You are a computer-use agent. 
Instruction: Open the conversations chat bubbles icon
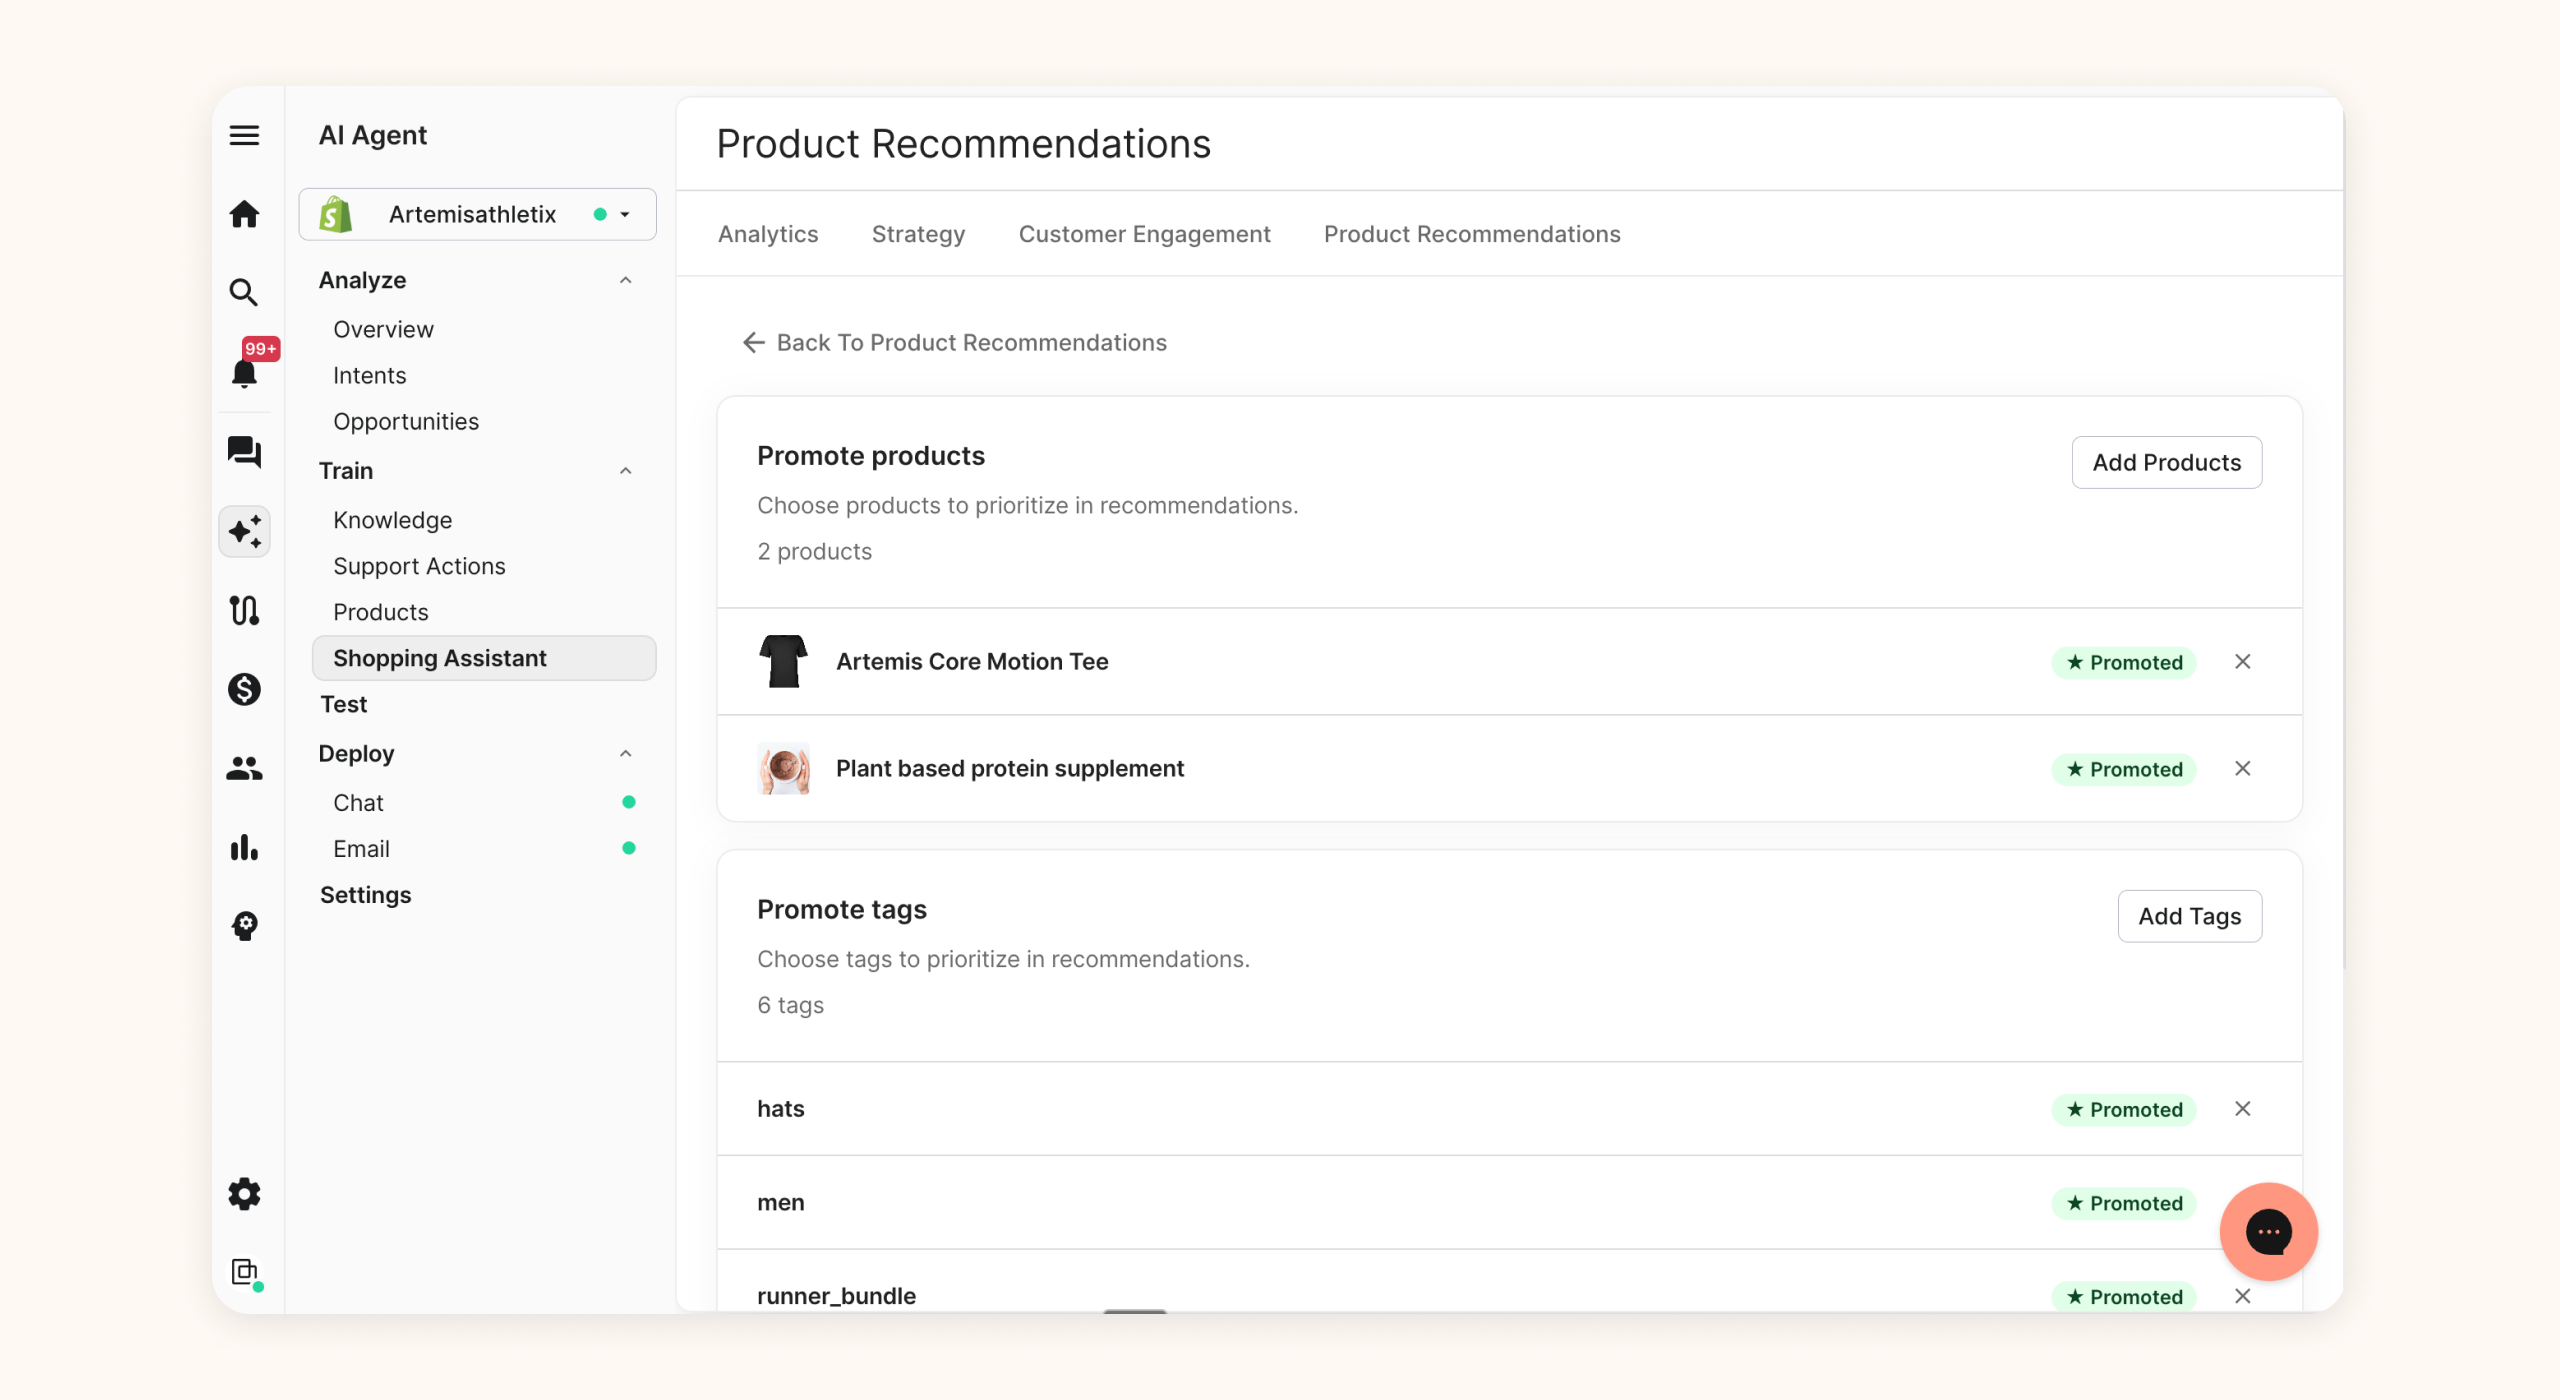(244, 451)
